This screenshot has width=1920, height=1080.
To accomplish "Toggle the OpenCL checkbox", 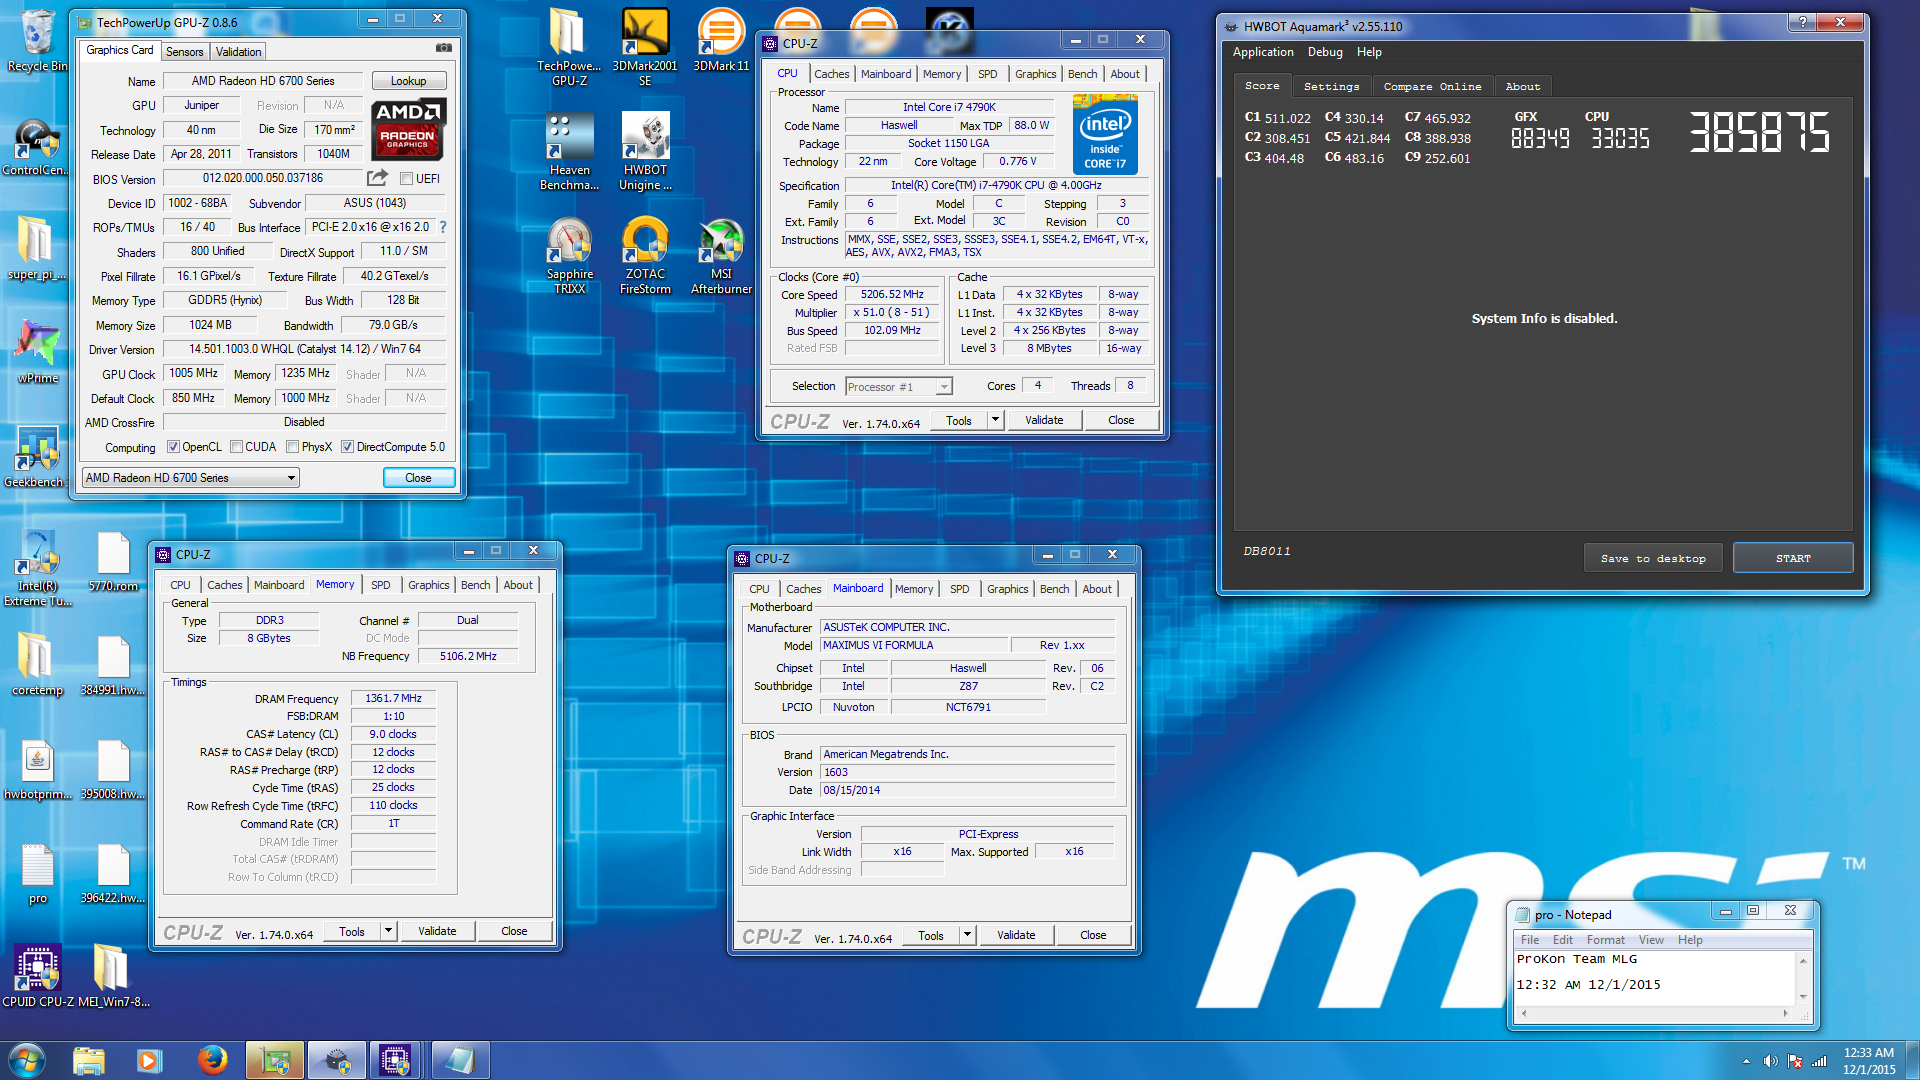I will [x=173, y=447].
